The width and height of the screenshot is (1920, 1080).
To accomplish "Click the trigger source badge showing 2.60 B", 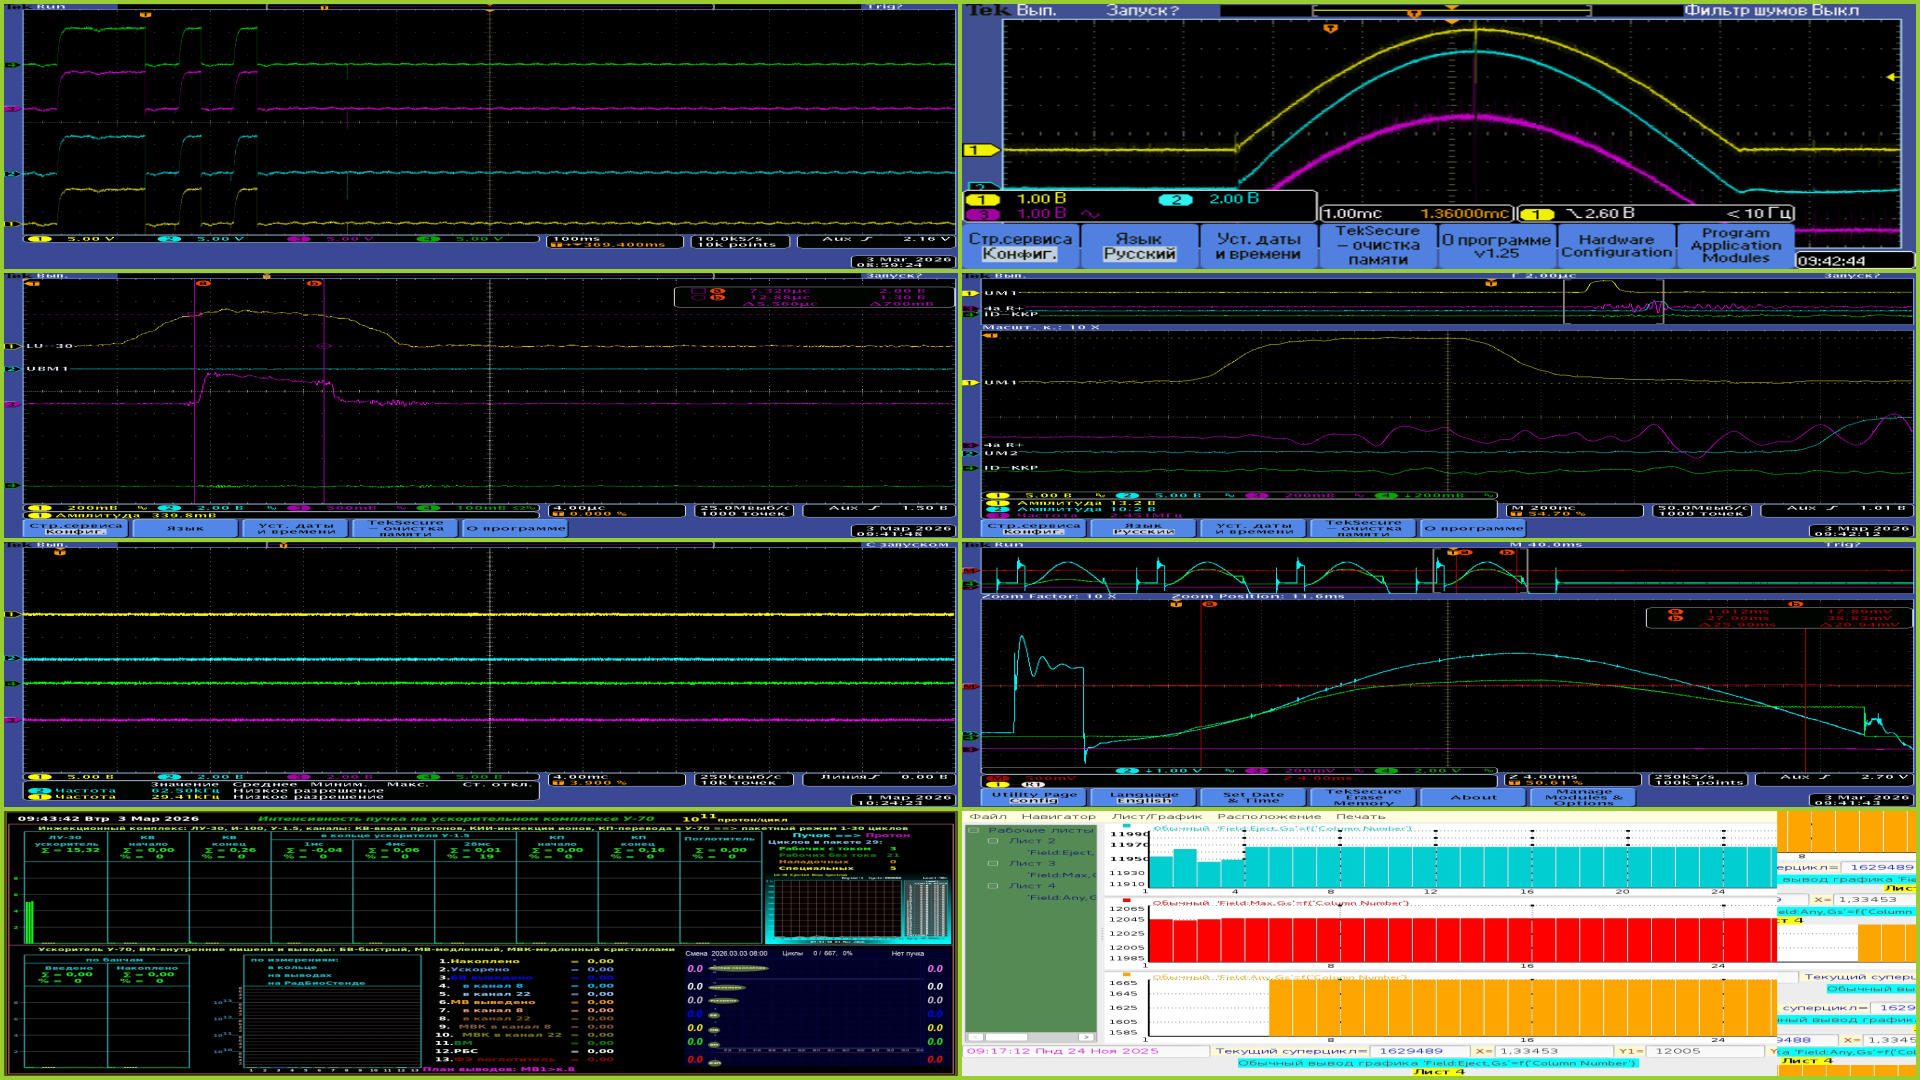I will click(1537, 214).
